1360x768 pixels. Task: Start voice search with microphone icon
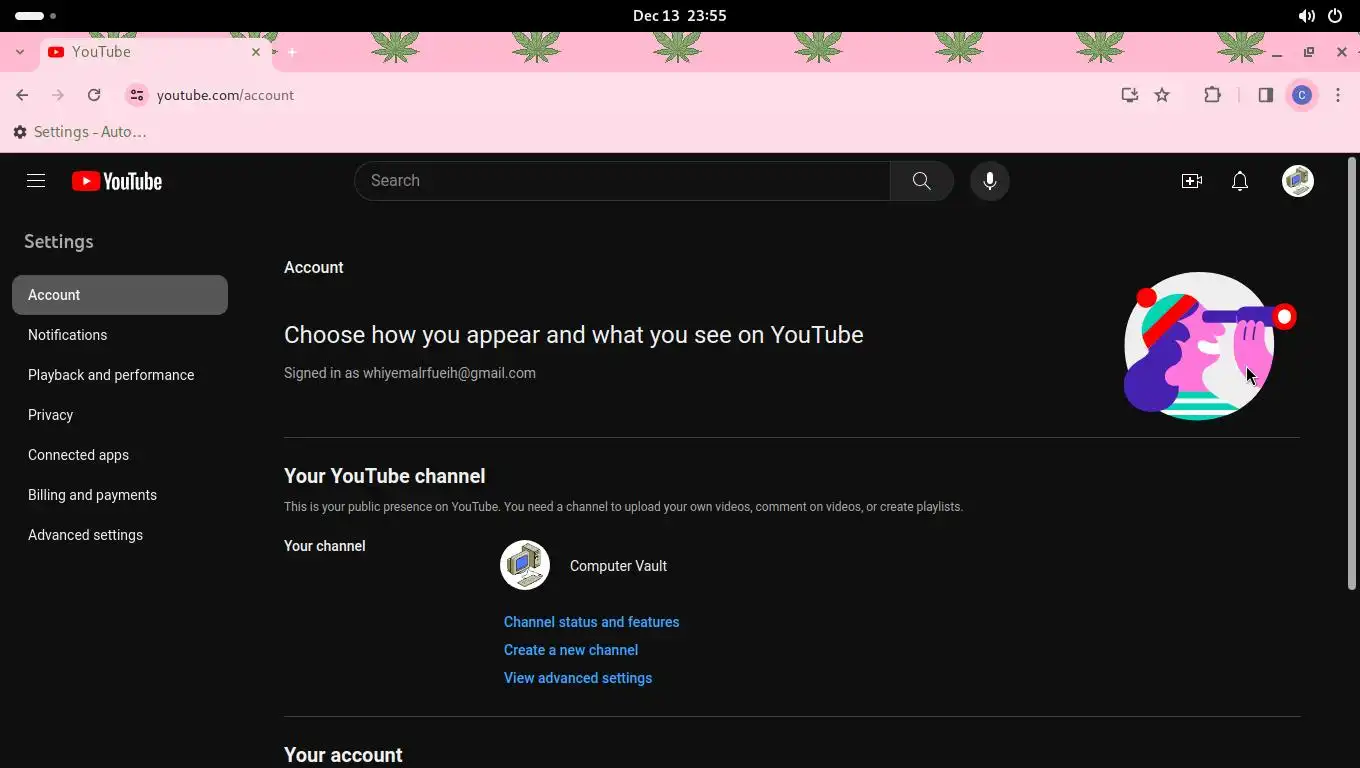990,181
